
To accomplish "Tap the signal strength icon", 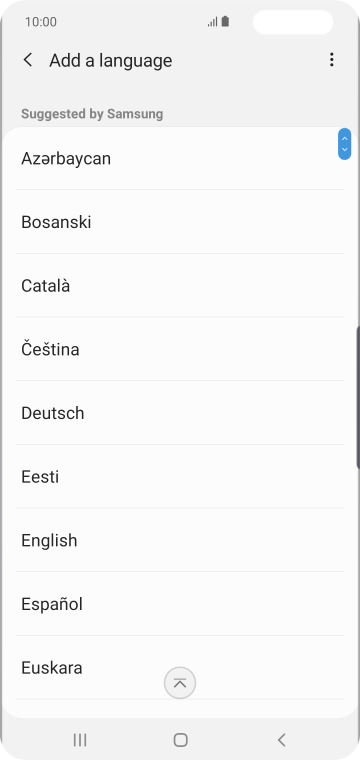I will click(212, 22).
